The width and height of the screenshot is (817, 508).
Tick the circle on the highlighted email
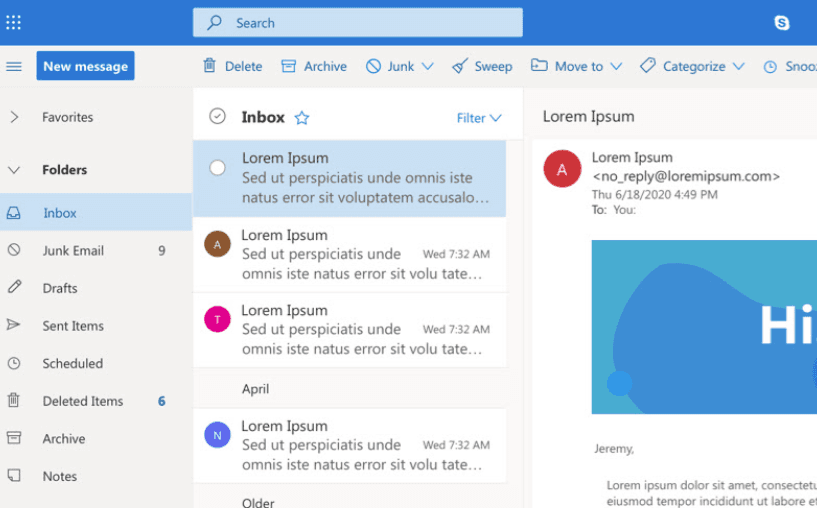217,168
